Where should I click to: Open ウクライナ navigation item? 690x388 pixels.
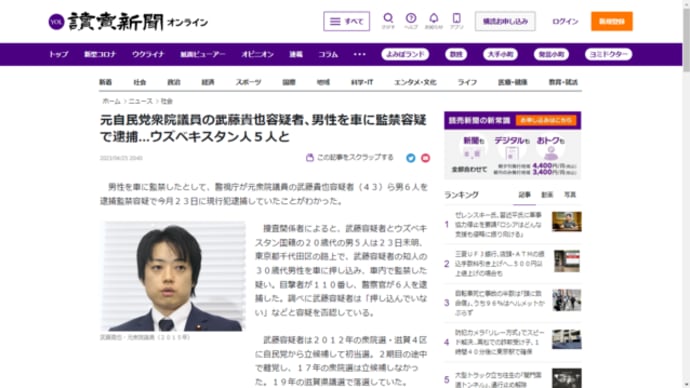tap(148, 54)
